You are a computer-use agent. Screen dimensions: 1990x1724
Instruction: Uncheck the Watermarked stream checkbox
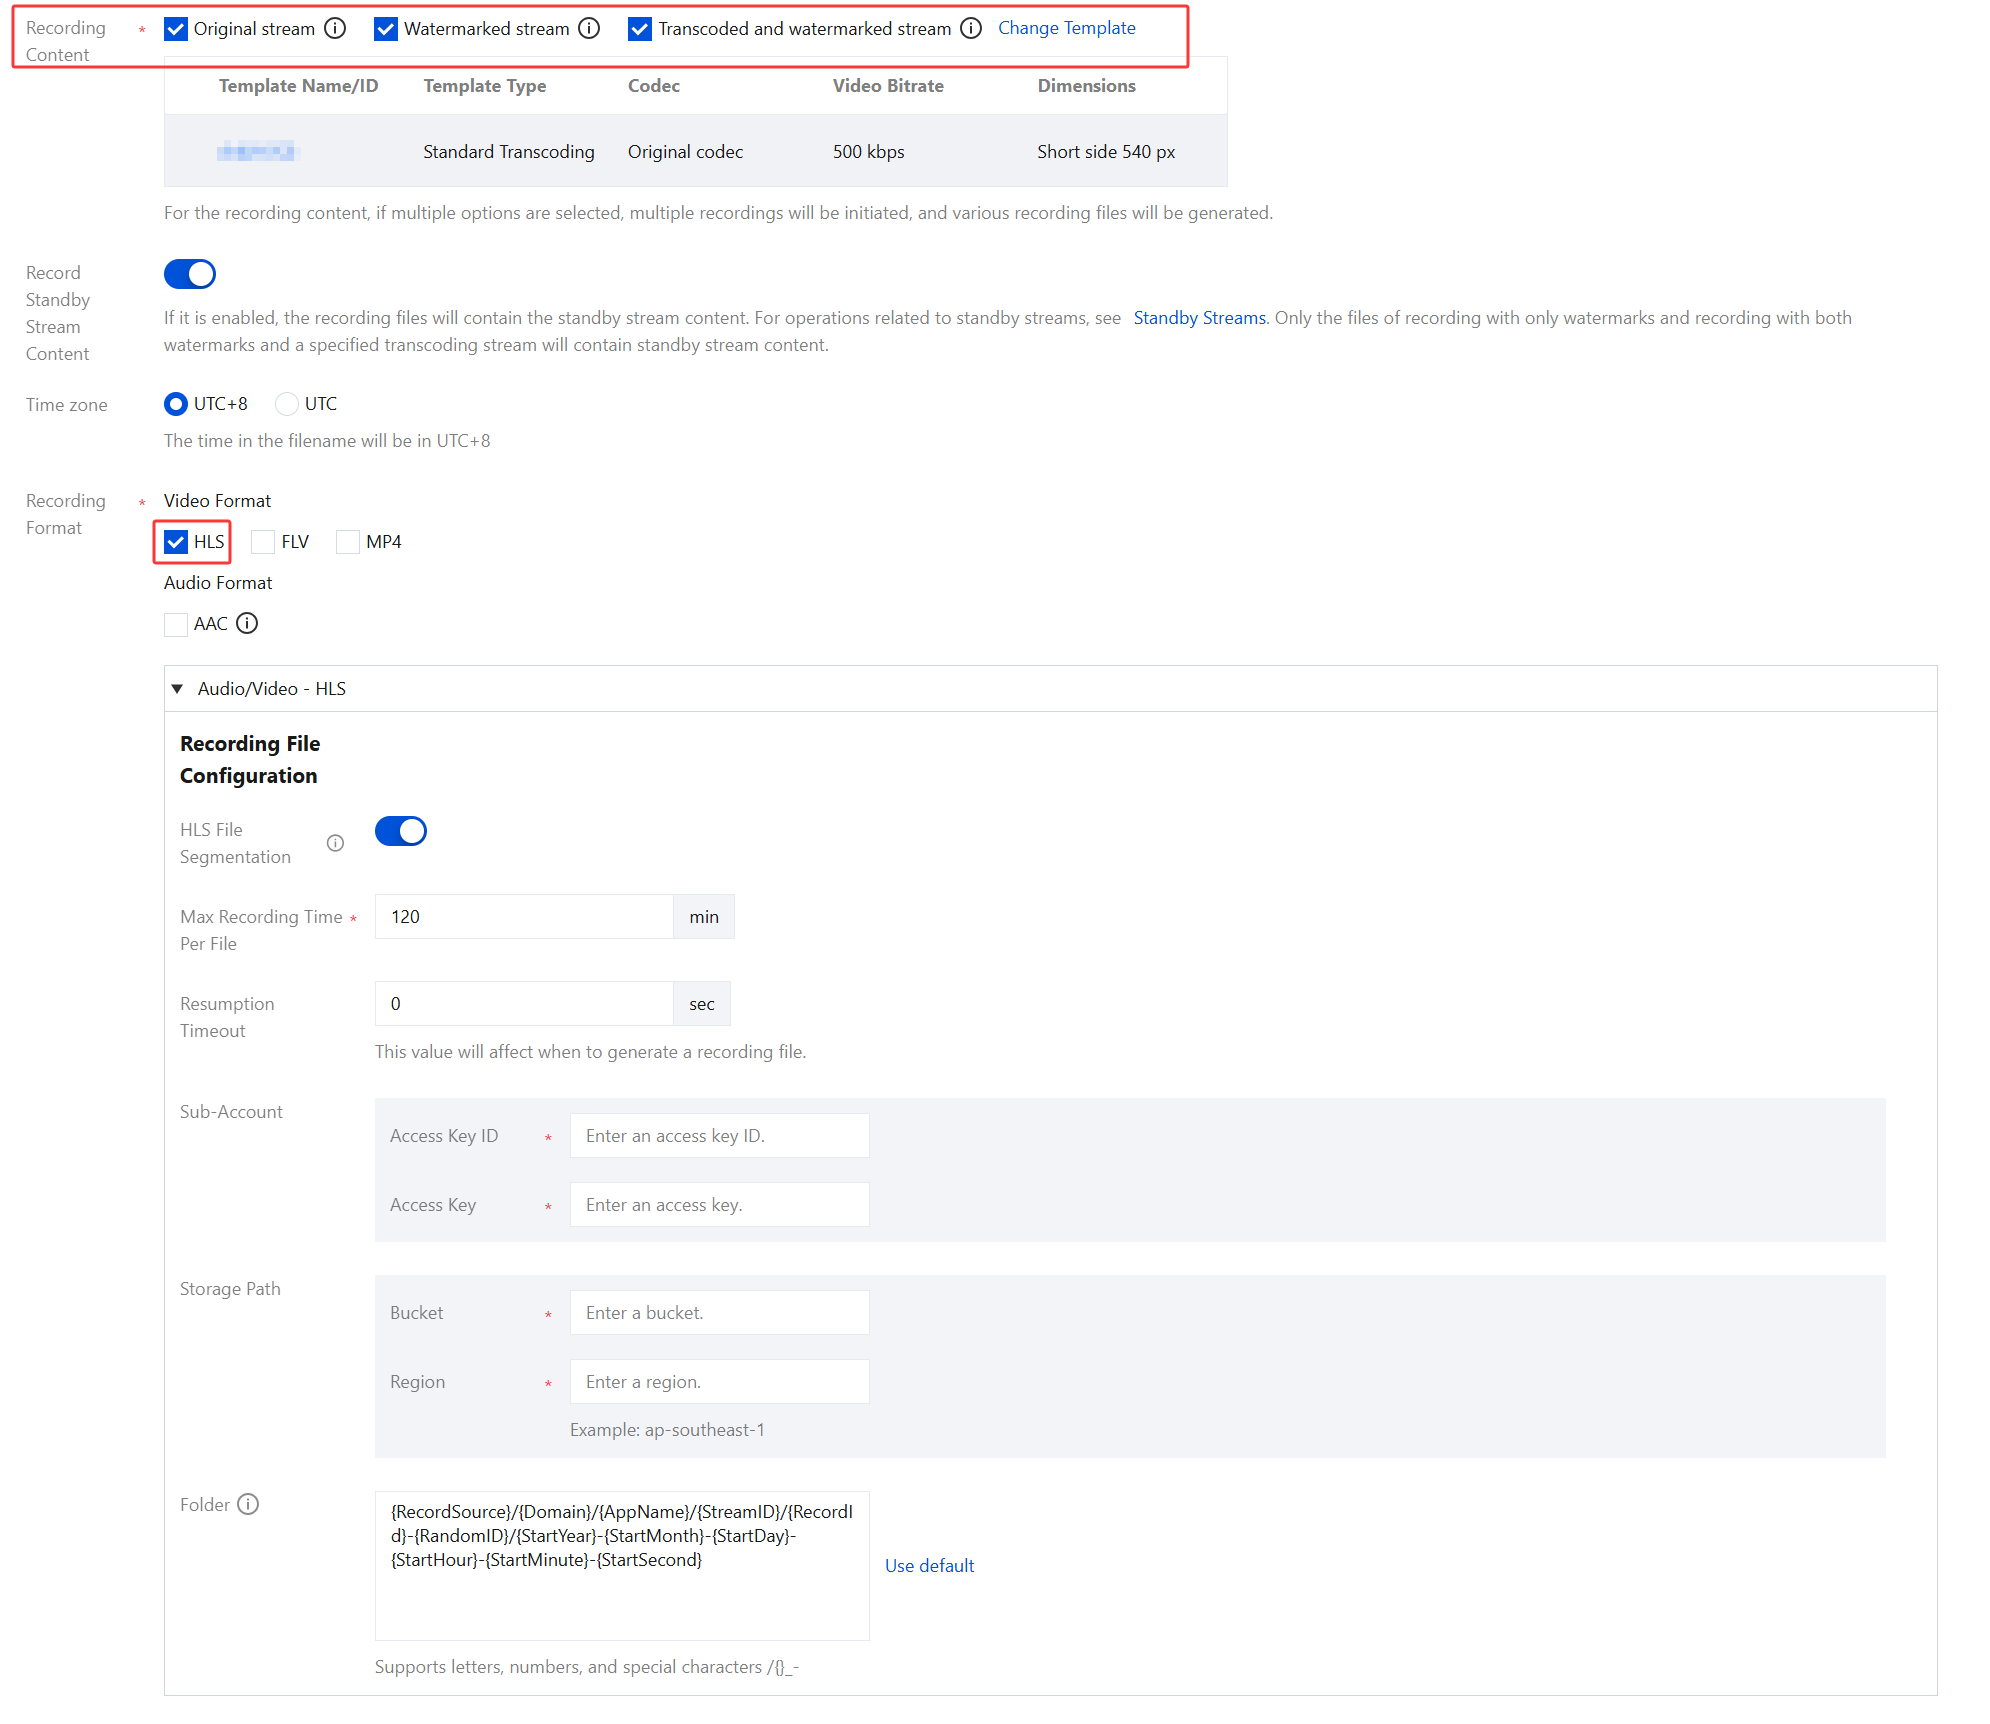[x=386, y=29]
